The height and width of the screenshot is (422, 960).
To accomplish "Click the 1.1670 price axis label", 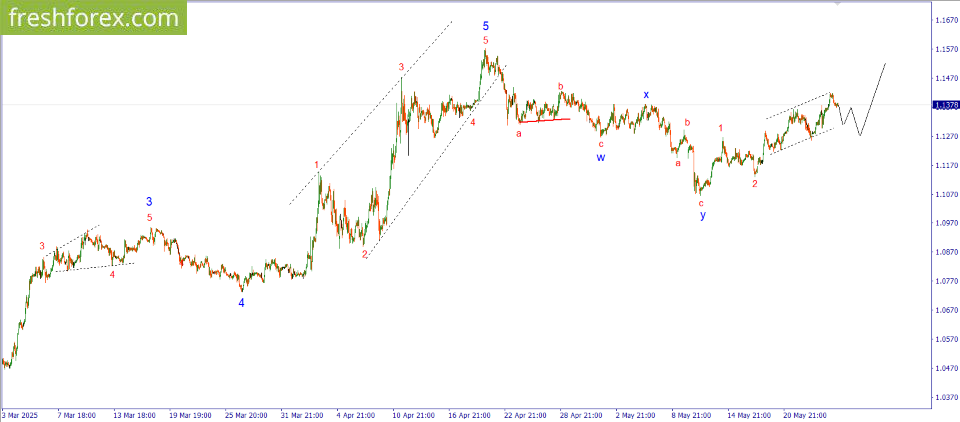I will pos(947,20).
